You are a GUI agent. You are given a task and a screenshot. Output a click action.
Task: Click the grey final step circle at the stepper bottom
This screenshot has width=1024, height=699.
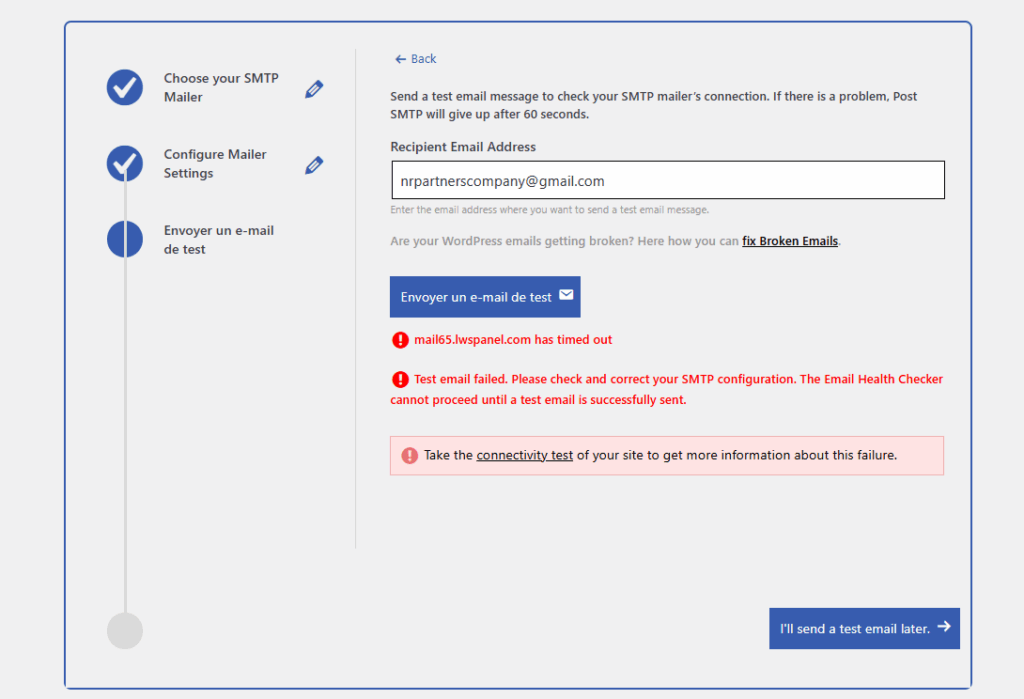tap(125, 631)
